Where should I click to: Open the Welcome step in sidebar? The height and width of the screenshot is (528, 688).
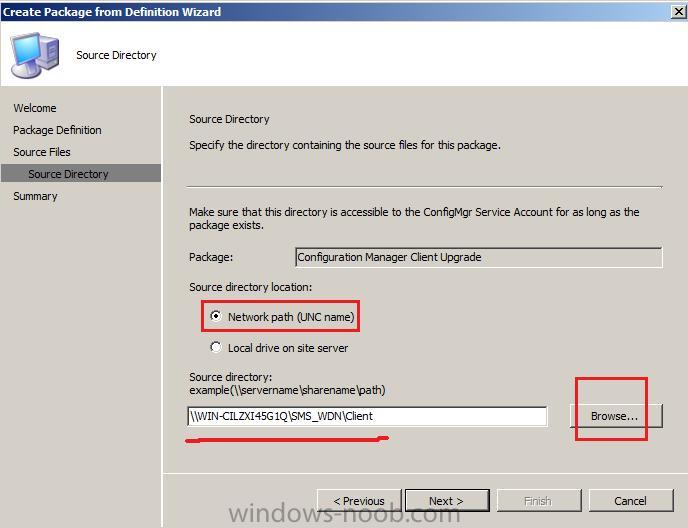(35, 108)
